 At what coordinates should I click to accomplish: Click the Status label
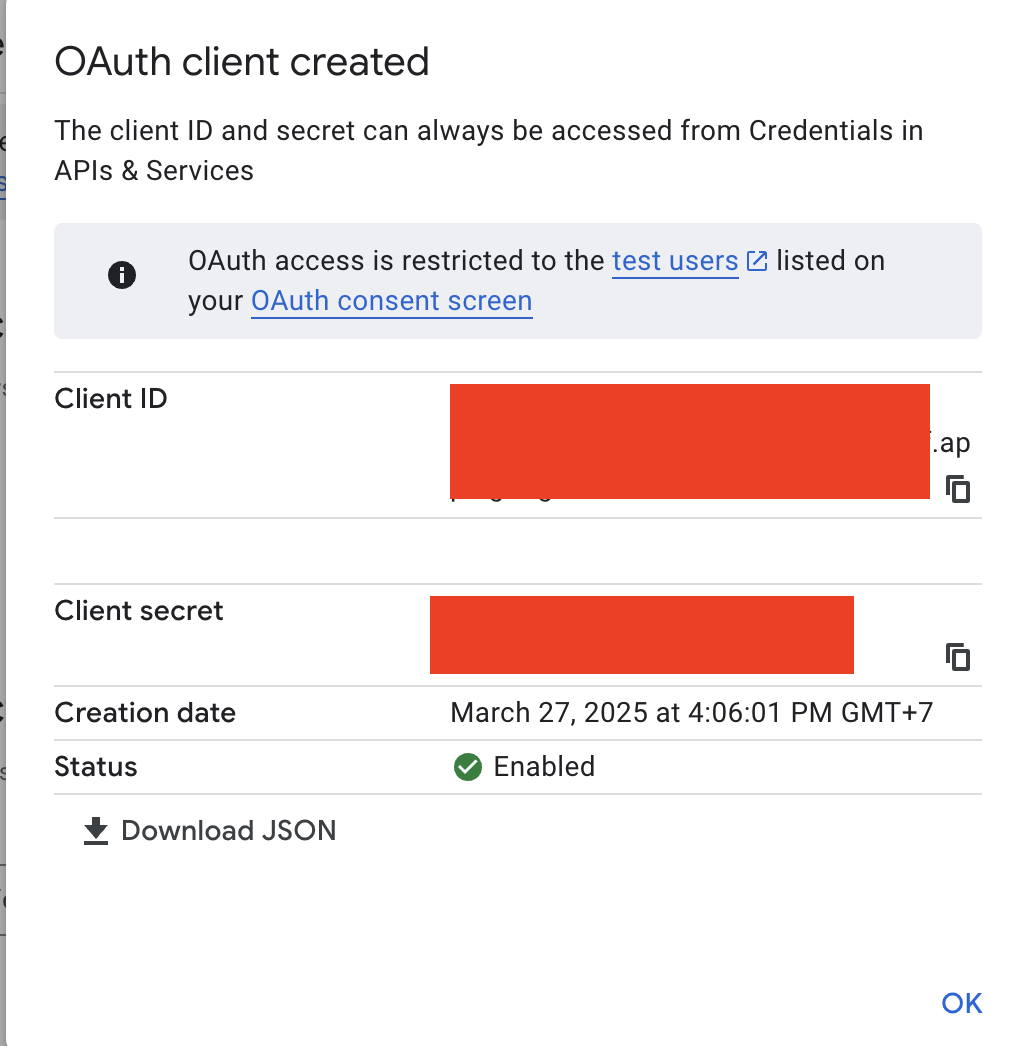click(x=96, y=767)
